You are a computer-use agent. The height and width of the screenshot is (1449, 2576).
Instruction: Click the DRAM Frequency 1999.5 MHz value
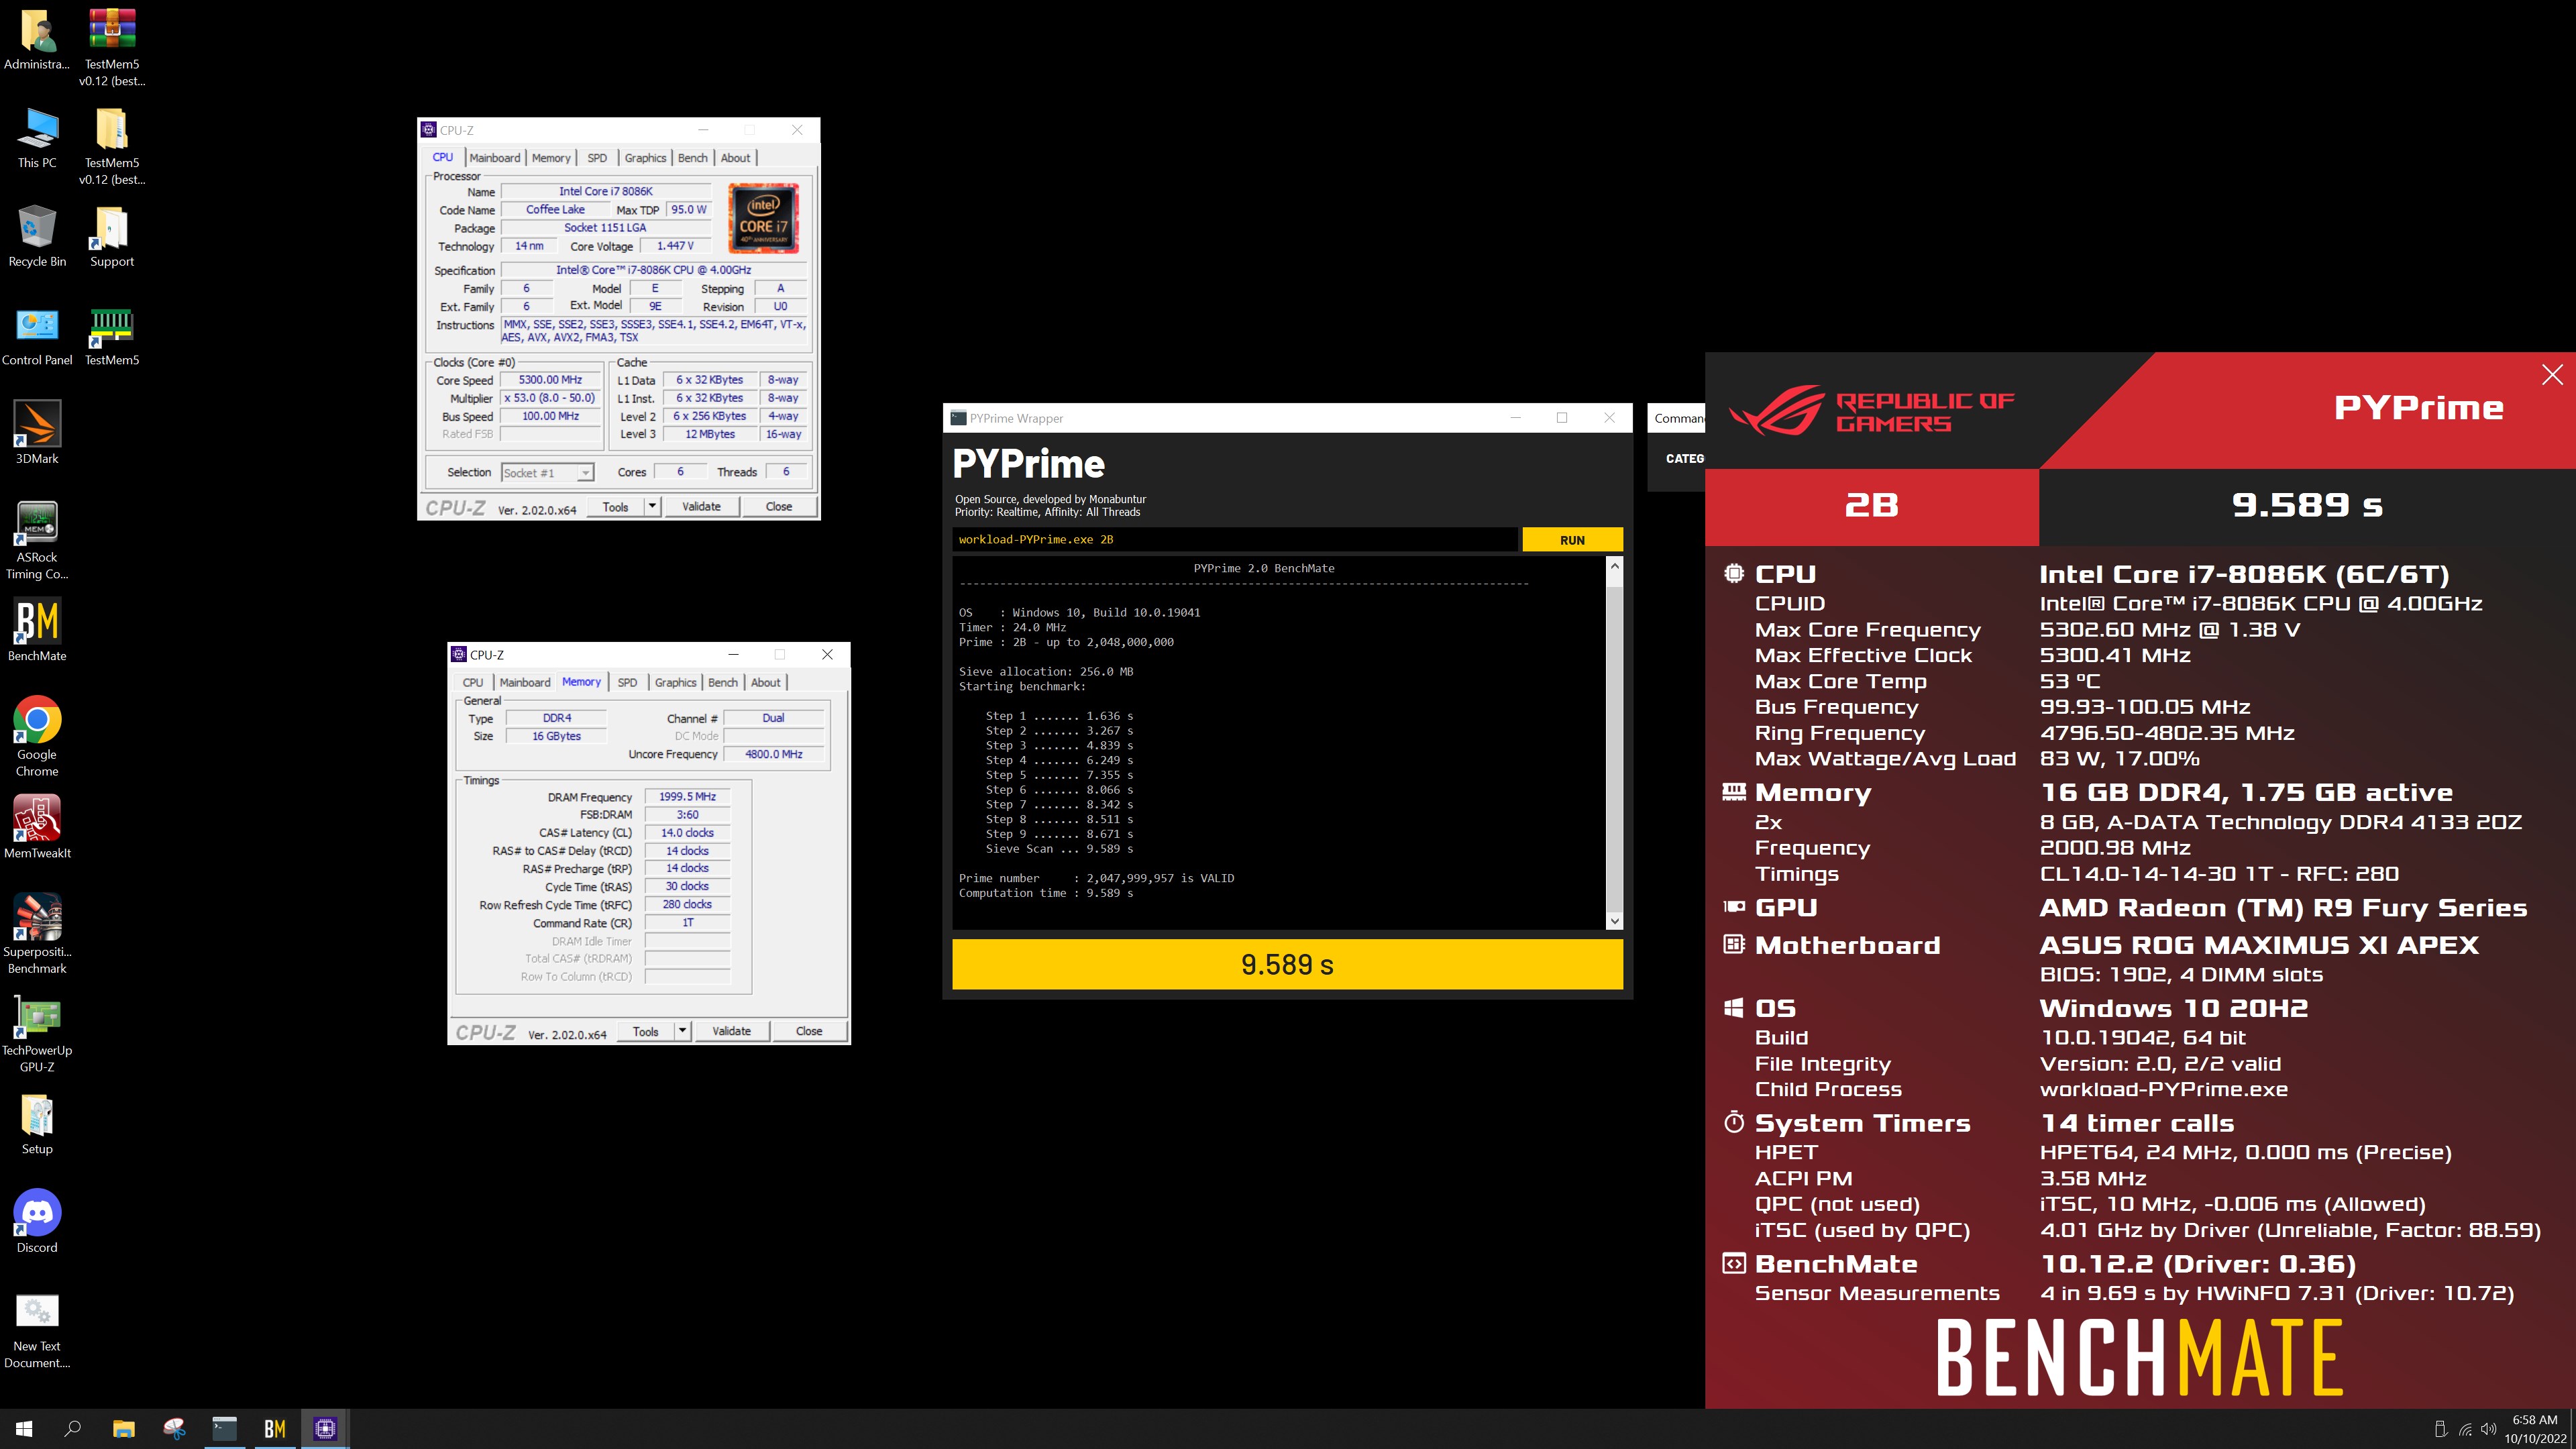[687, 796]
